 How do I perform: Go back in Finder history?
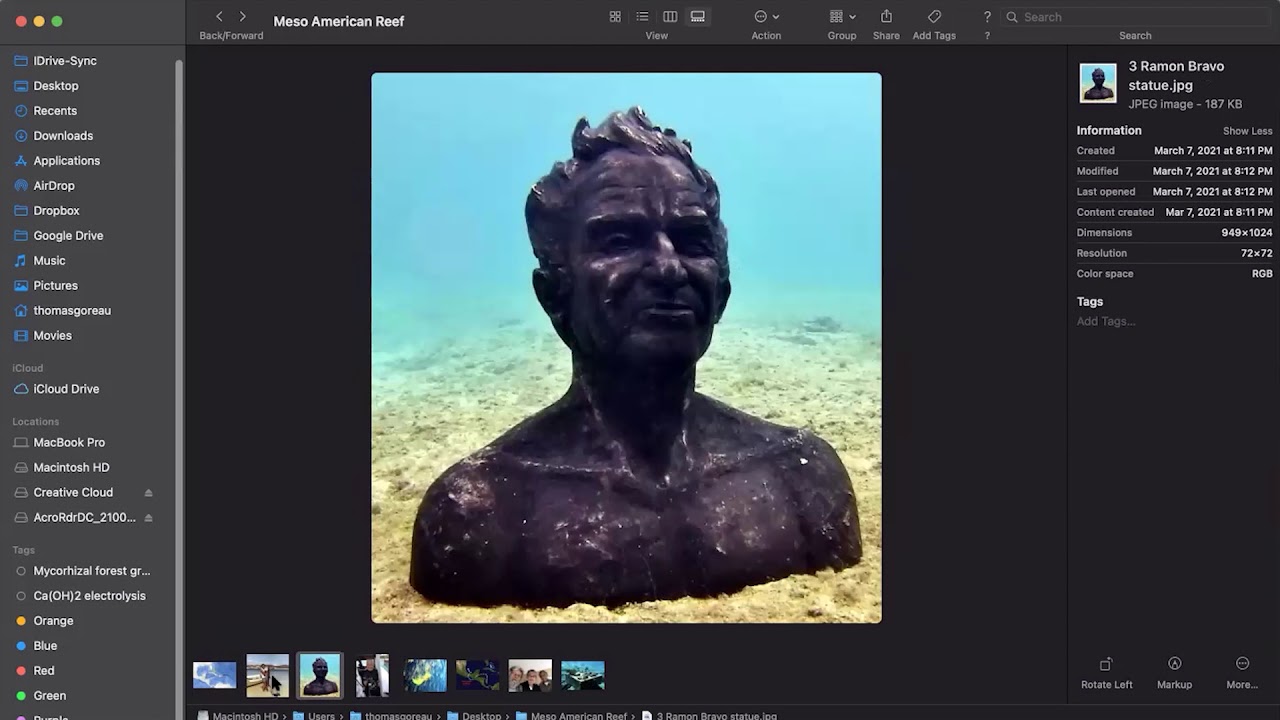(x=219, y=17)
